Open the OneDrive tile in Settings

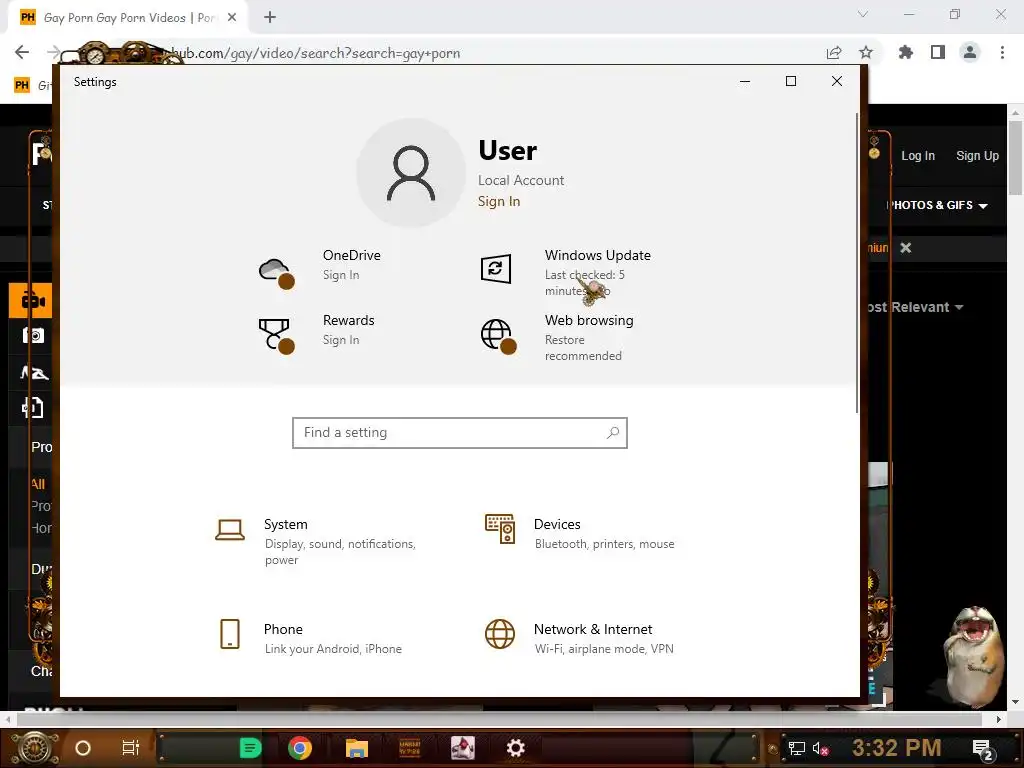[x=320, y=268]
